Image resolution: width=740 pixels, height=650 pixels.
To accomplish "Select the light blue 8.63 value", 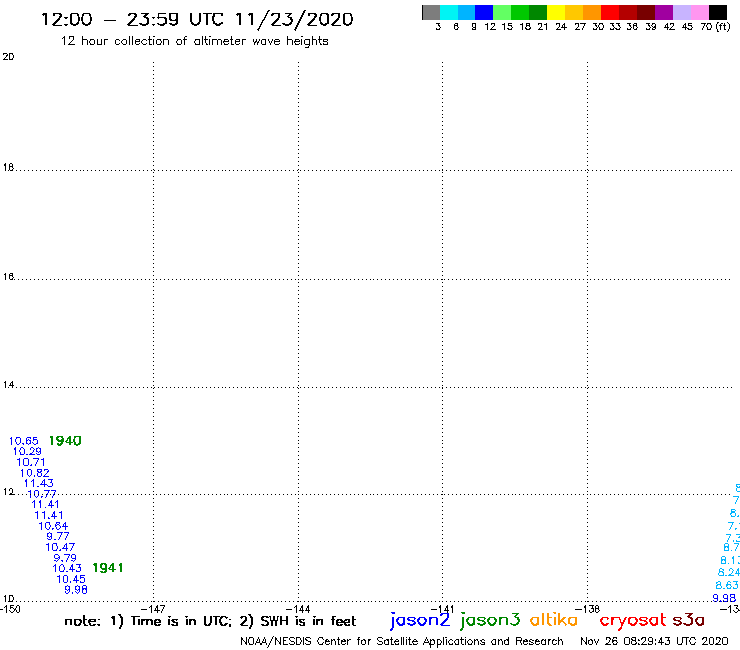I will coord(727,585).
